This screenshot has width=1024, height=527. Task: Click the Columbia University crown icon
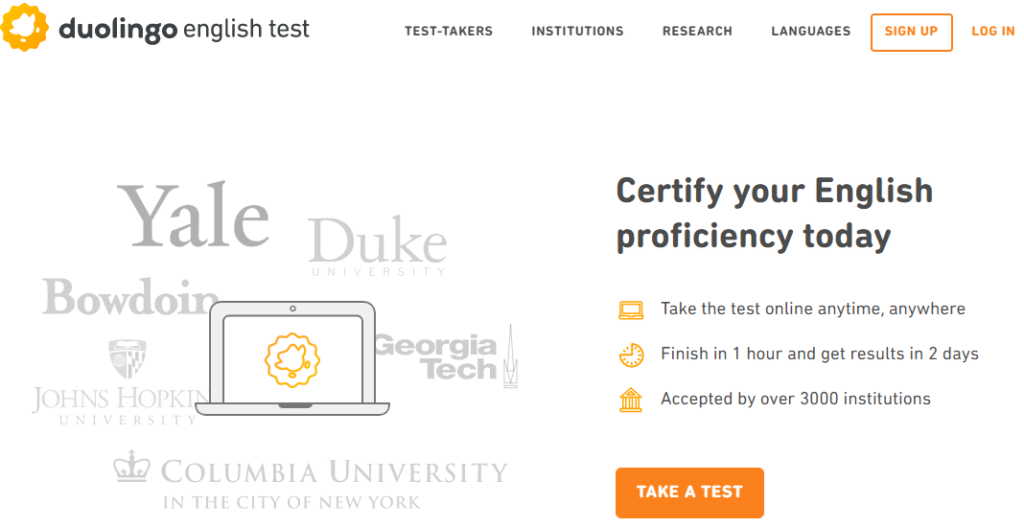(x=130, y=467)
